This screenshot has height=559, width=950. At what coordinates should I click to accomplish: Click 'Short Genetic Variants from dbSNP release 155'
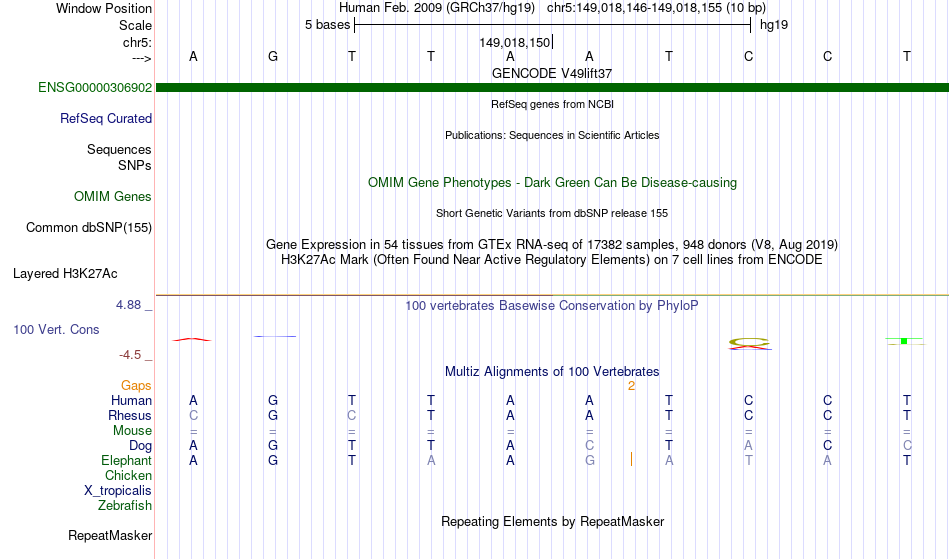click(x=552, y=213)
